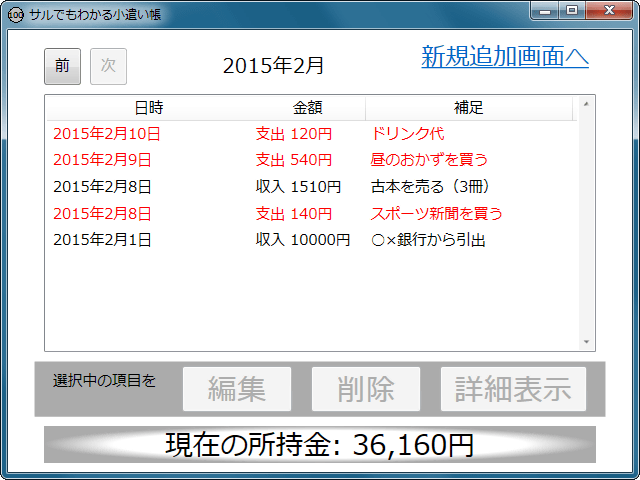640x480 pixels.
Task: Select the 収入 1510円 amount cell
Action: tap(298, 187)
